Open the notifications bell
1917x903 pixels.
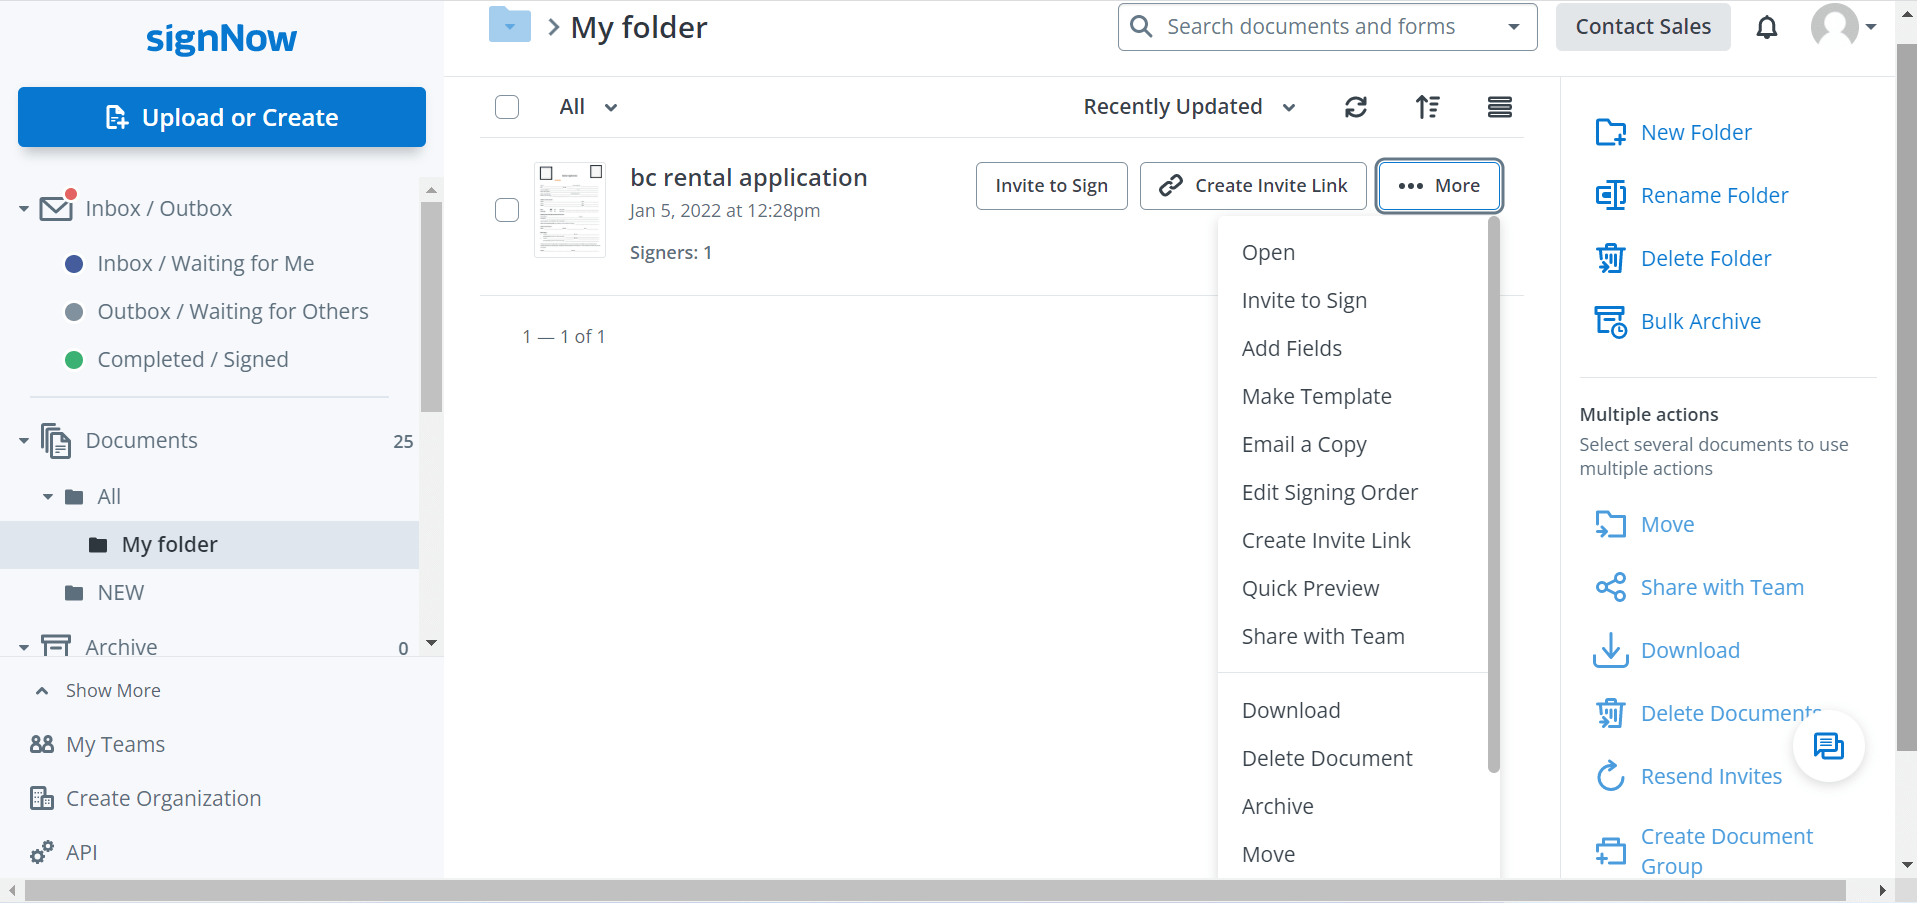[1766, 27]
